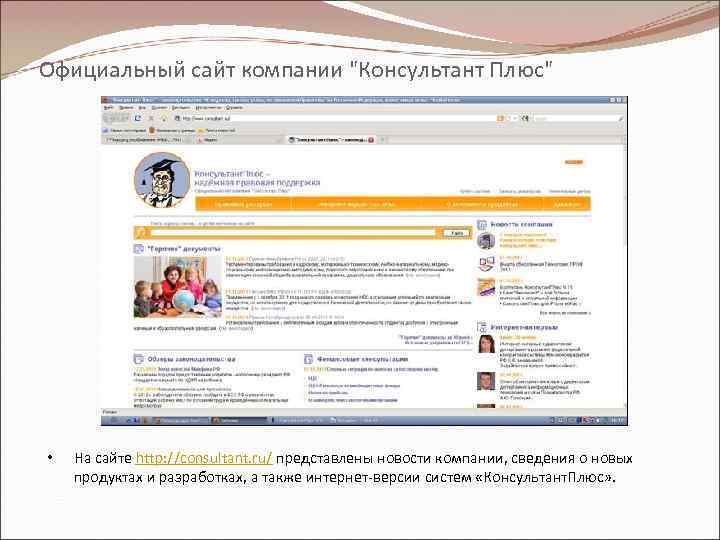Open the Справка menu
The height and width of the screenshot is (540, 720).
pyautogui.click(x=235, y=107)
